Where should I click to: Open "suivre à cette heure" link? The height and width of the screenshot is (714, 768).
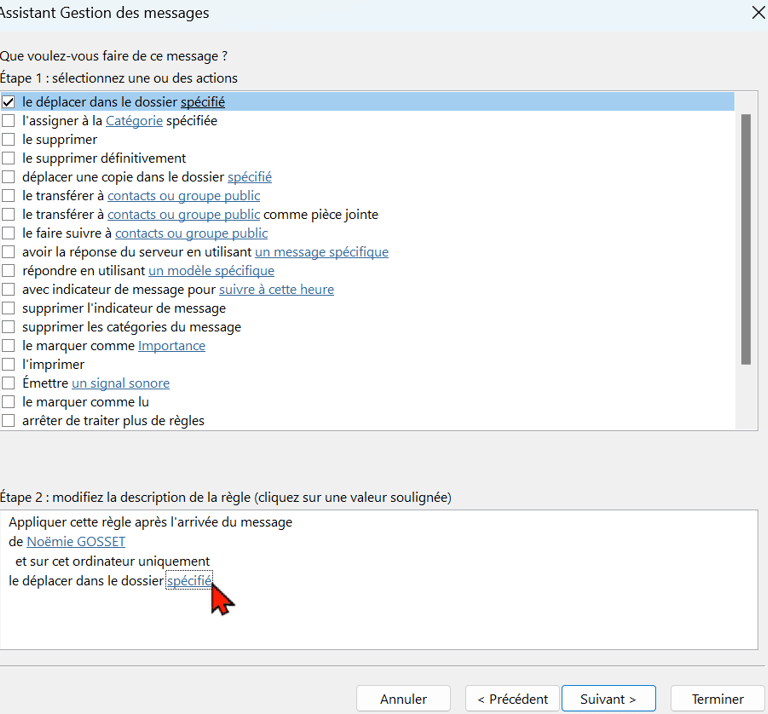pyautogui.click(x=276, y=289)
